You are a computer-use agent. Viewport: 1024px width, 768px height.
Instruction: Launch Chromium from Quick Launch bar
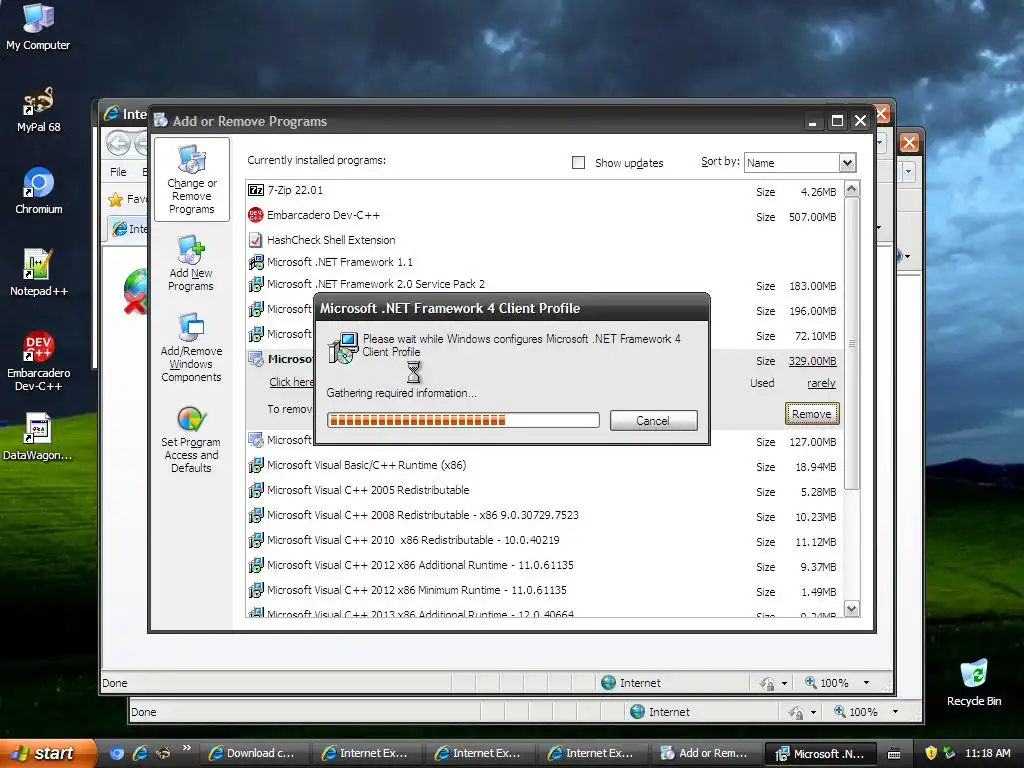click(117, 753)
